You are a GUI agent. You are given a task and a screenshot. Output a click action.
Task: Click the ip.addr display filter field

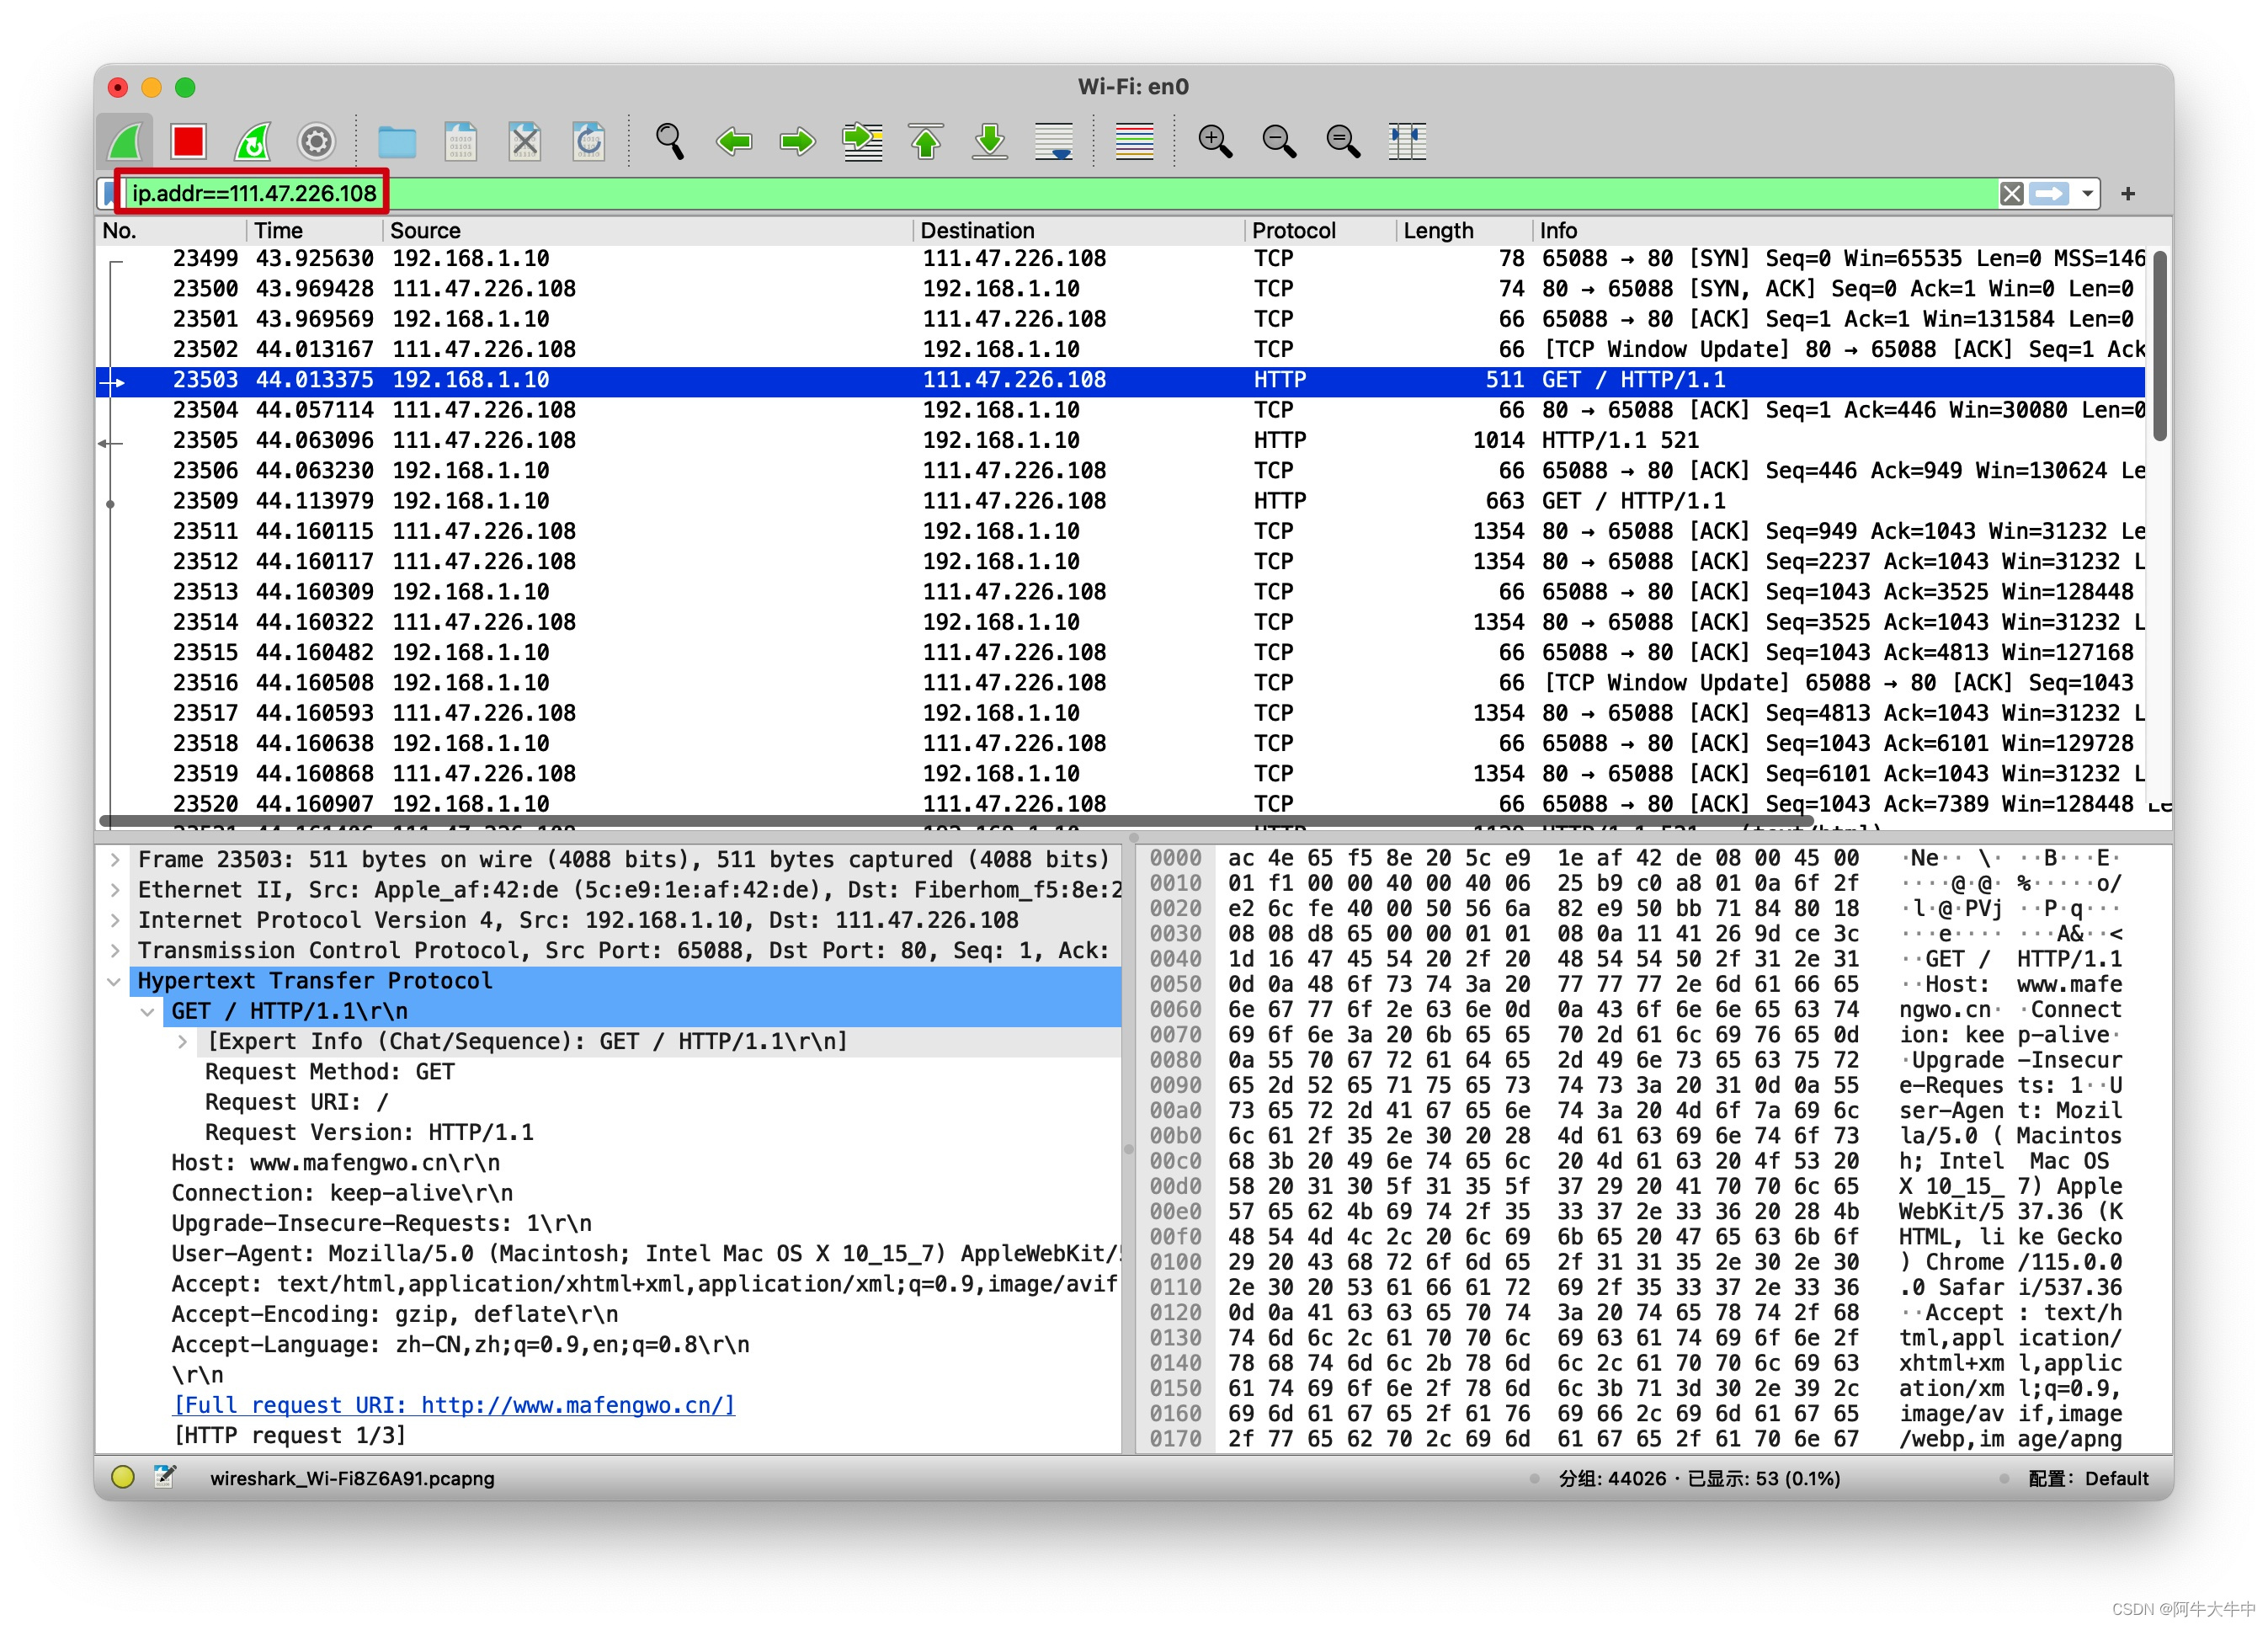tap(1060, 193)
